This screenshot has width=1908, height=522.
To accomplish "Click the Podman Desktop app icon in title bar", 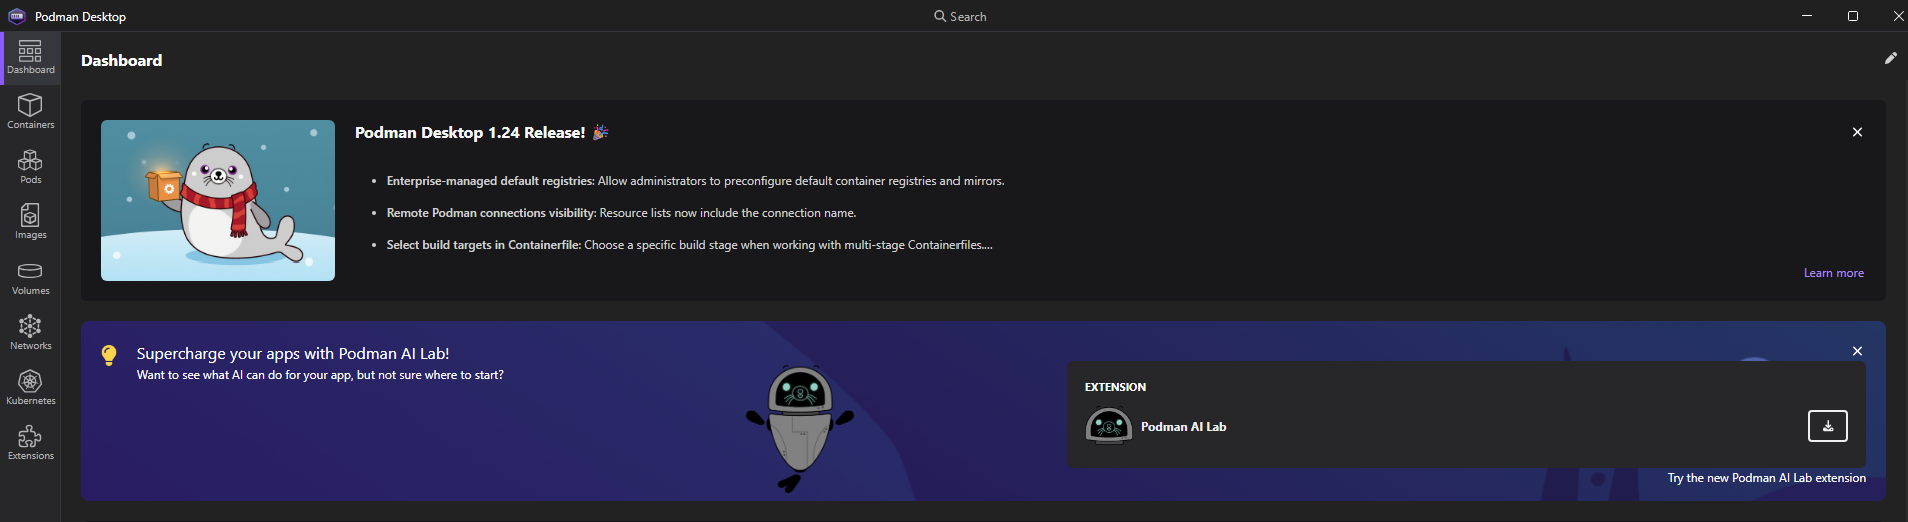I will coord(16,16).
